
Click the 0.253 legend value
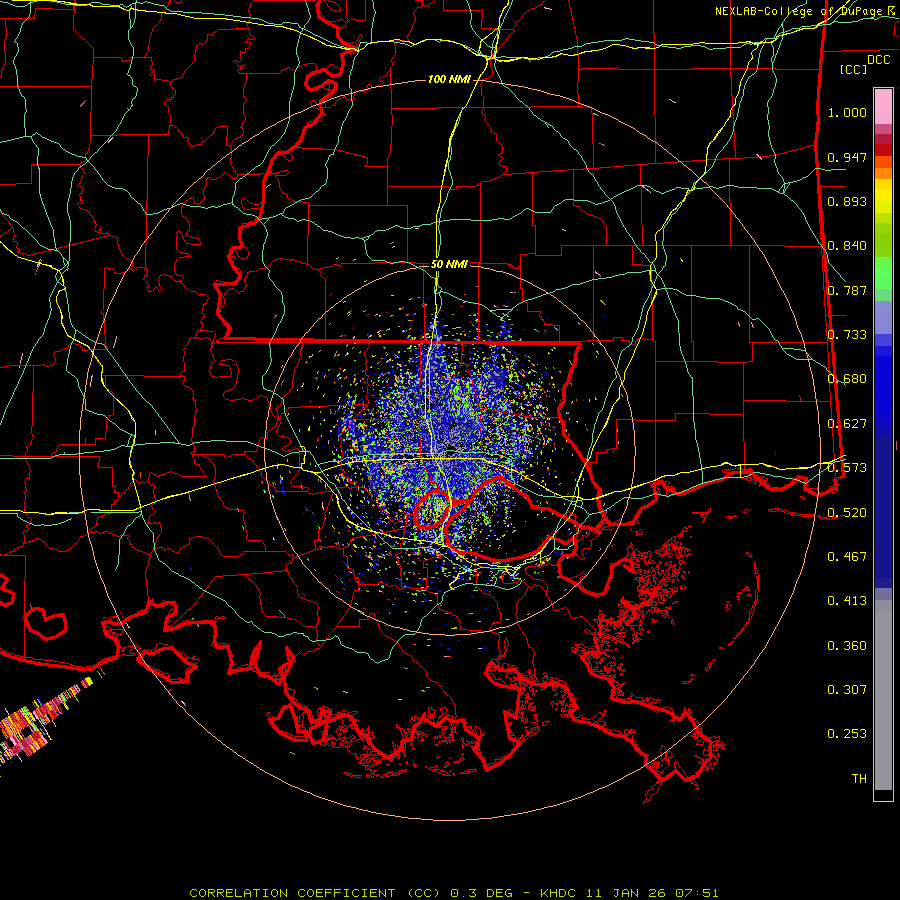coord(847,734)
